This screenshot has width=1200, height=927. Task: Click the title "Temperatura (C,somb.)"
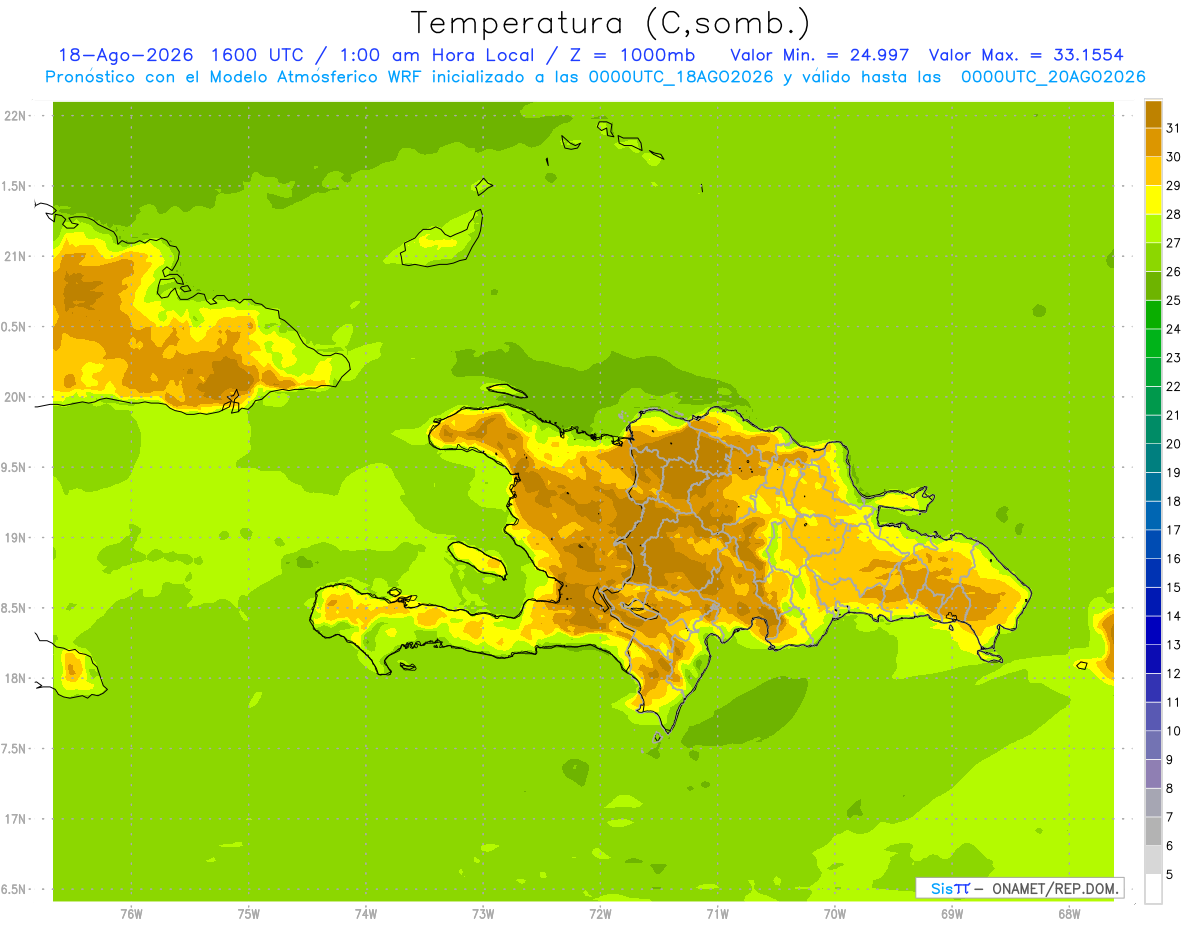click(x=611, y=23)
